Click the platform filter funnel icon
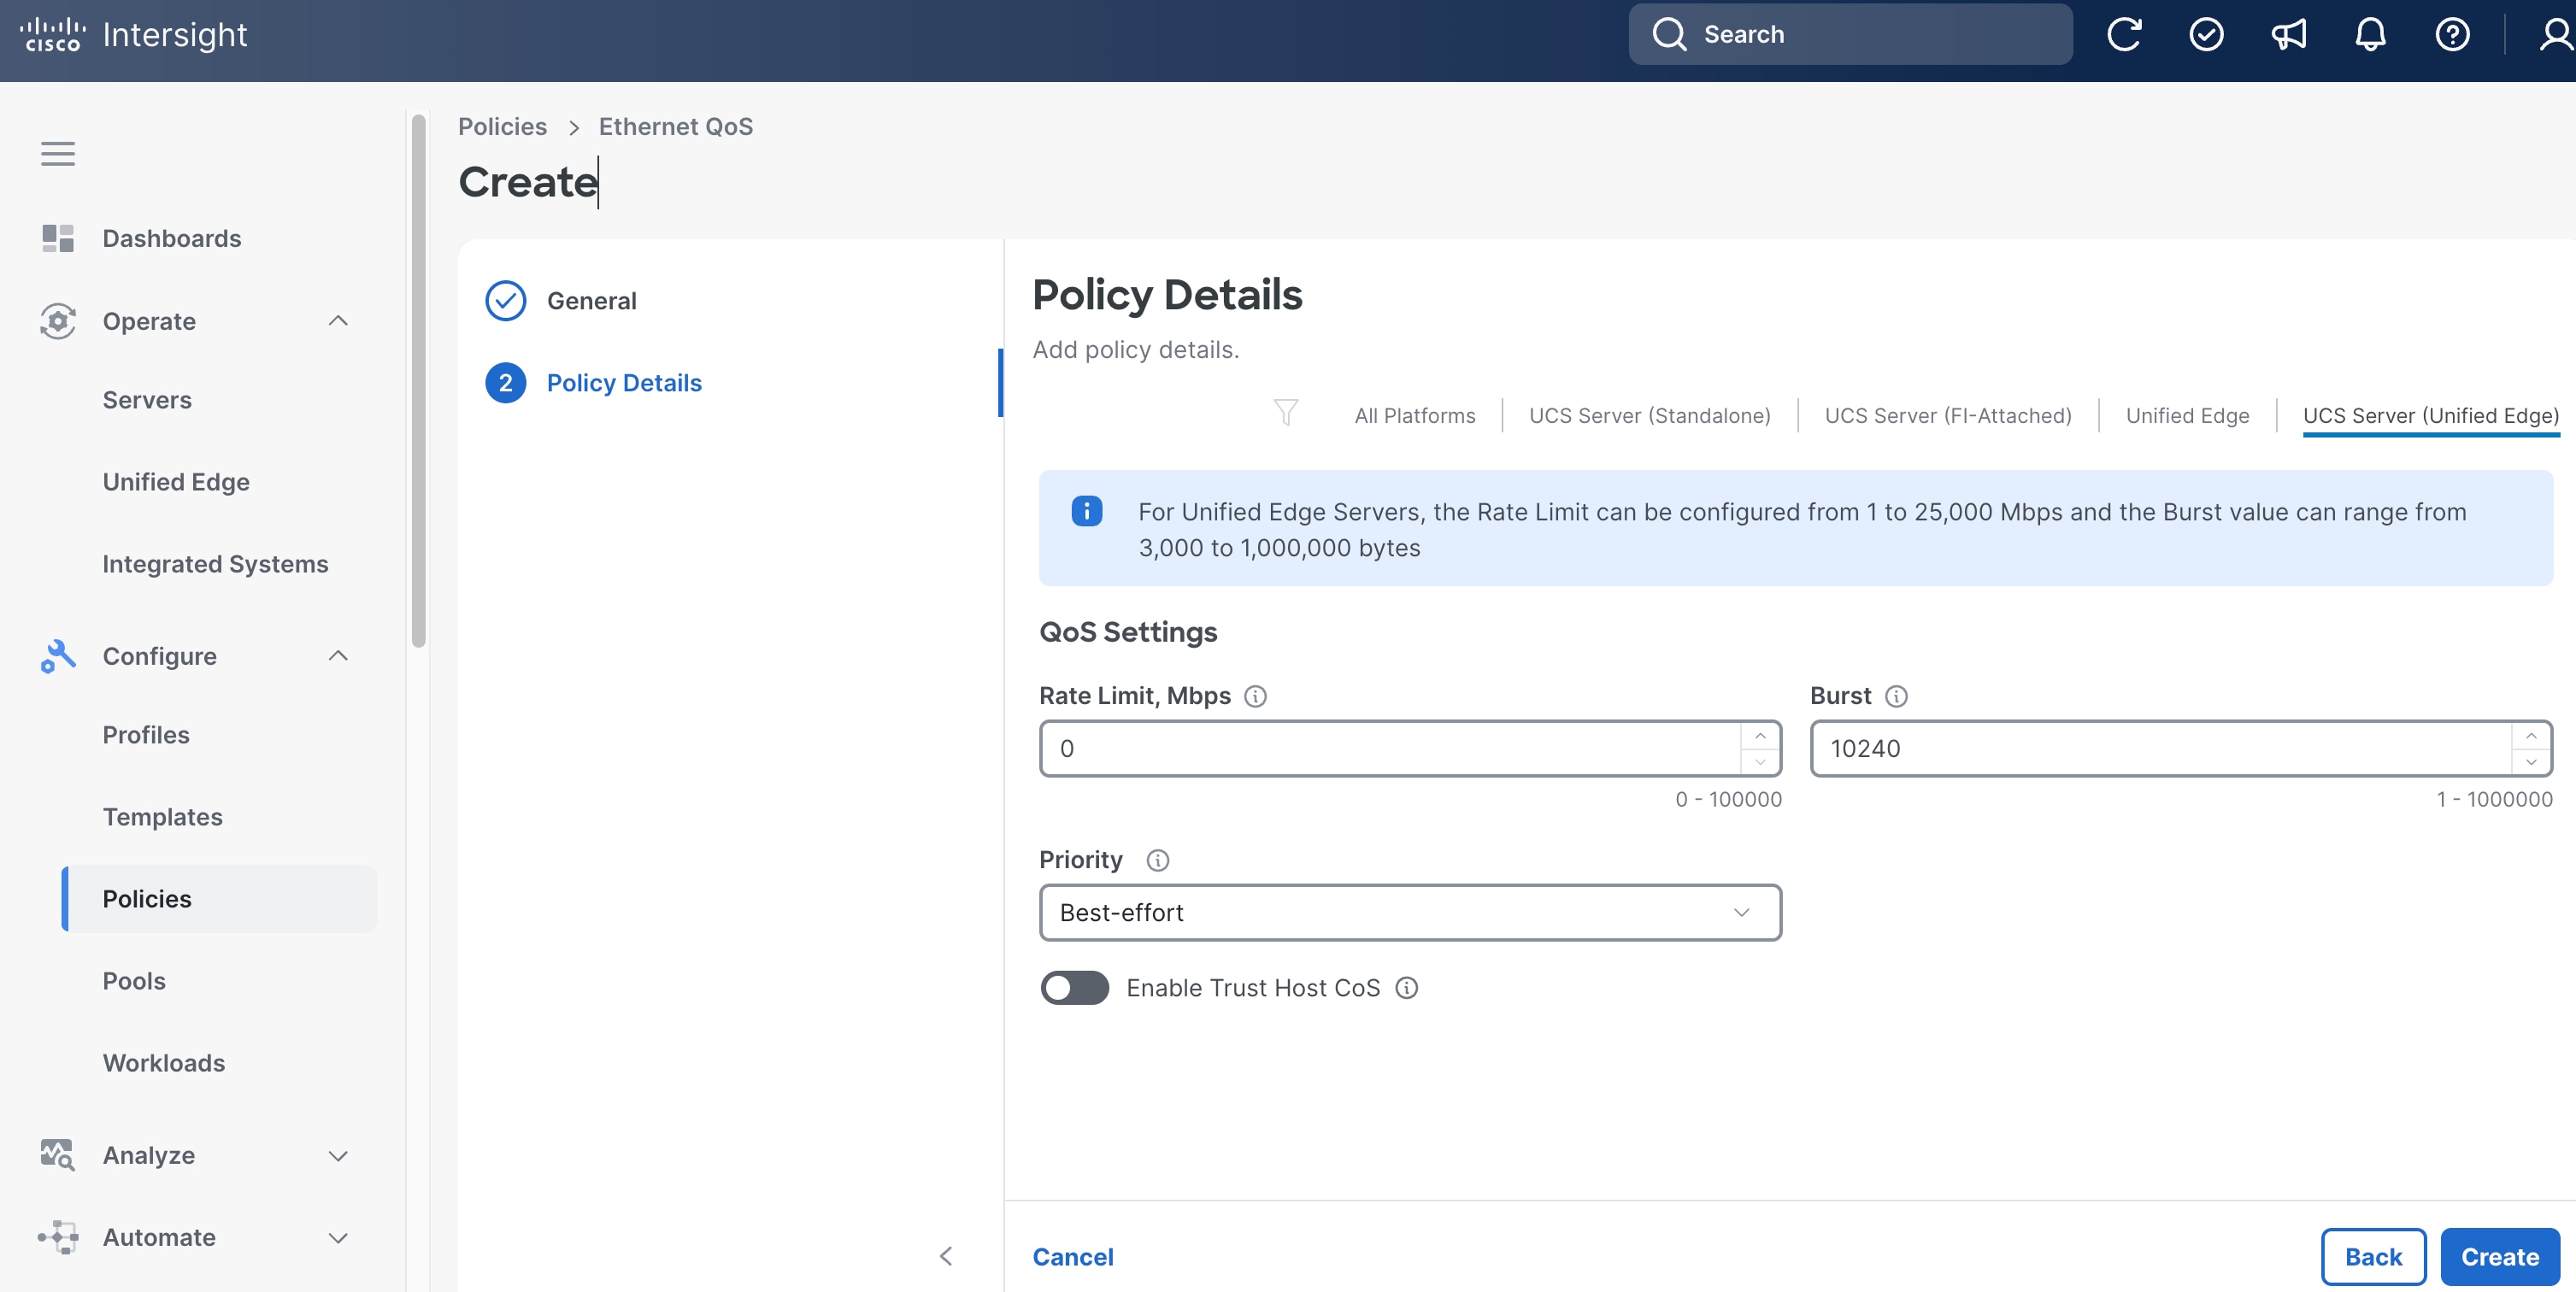Image resolution: width=2576 pixels, height=1292 pixels. [x=1286, y=412]
